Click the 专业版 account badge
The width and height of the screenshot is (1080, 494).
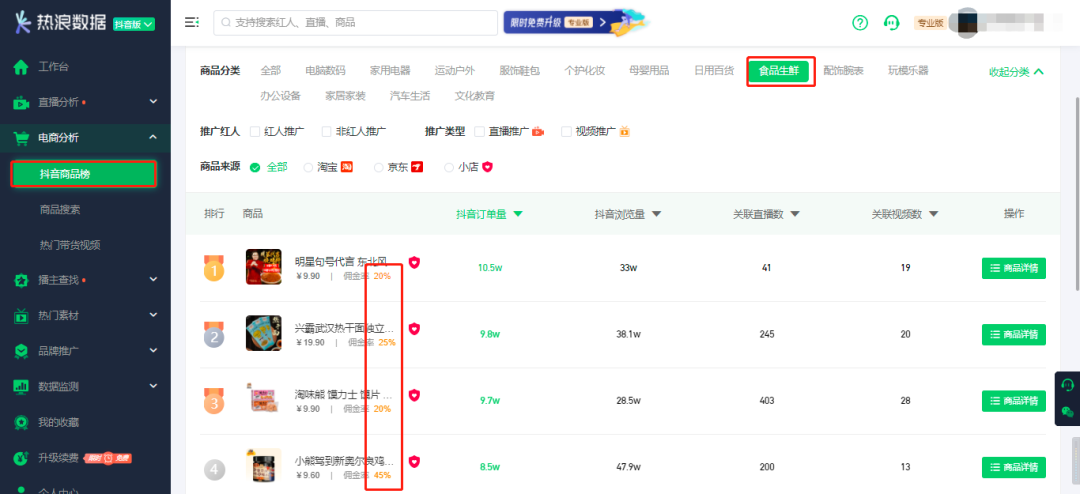[929, 23]
